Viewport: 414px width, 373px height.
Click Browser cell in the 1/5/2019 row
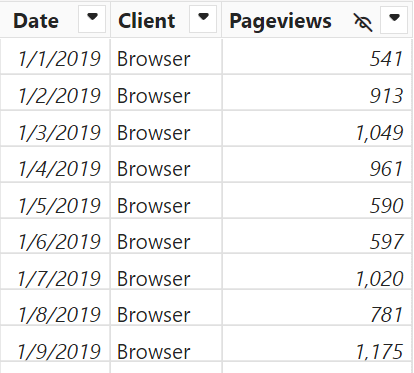tap(166, 202)
